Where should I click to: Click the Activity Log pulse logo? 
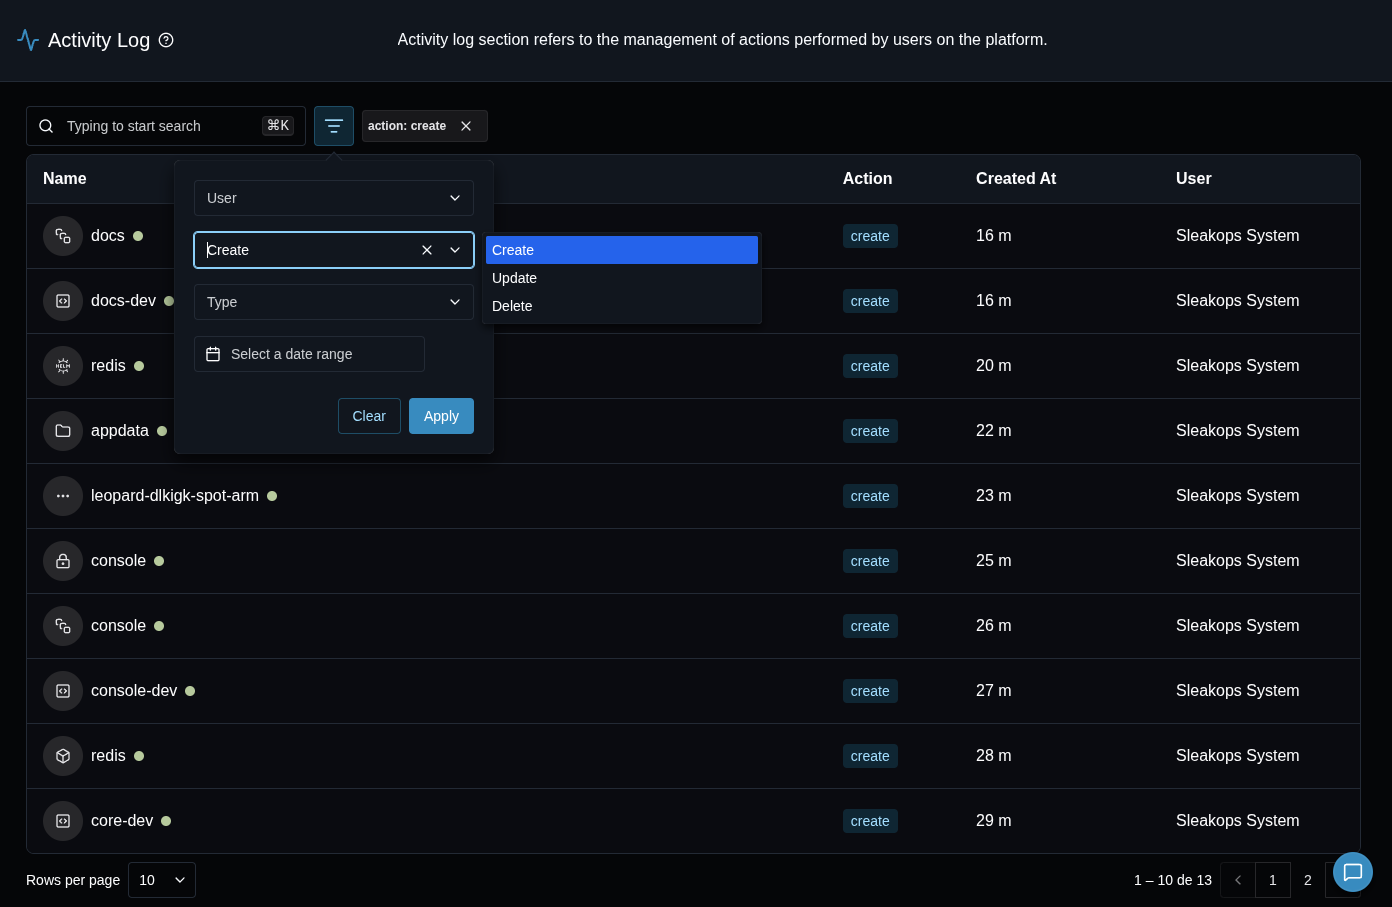[28, 40]
